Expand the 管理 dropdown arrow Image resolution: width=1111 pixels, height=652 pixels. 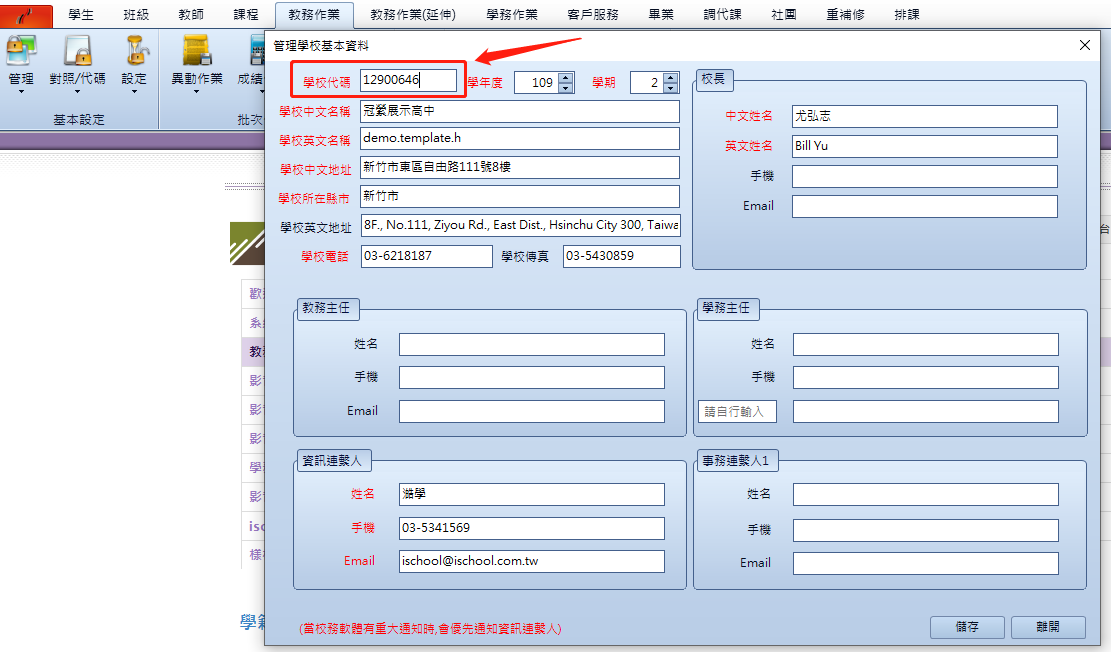tap(21, 92)
